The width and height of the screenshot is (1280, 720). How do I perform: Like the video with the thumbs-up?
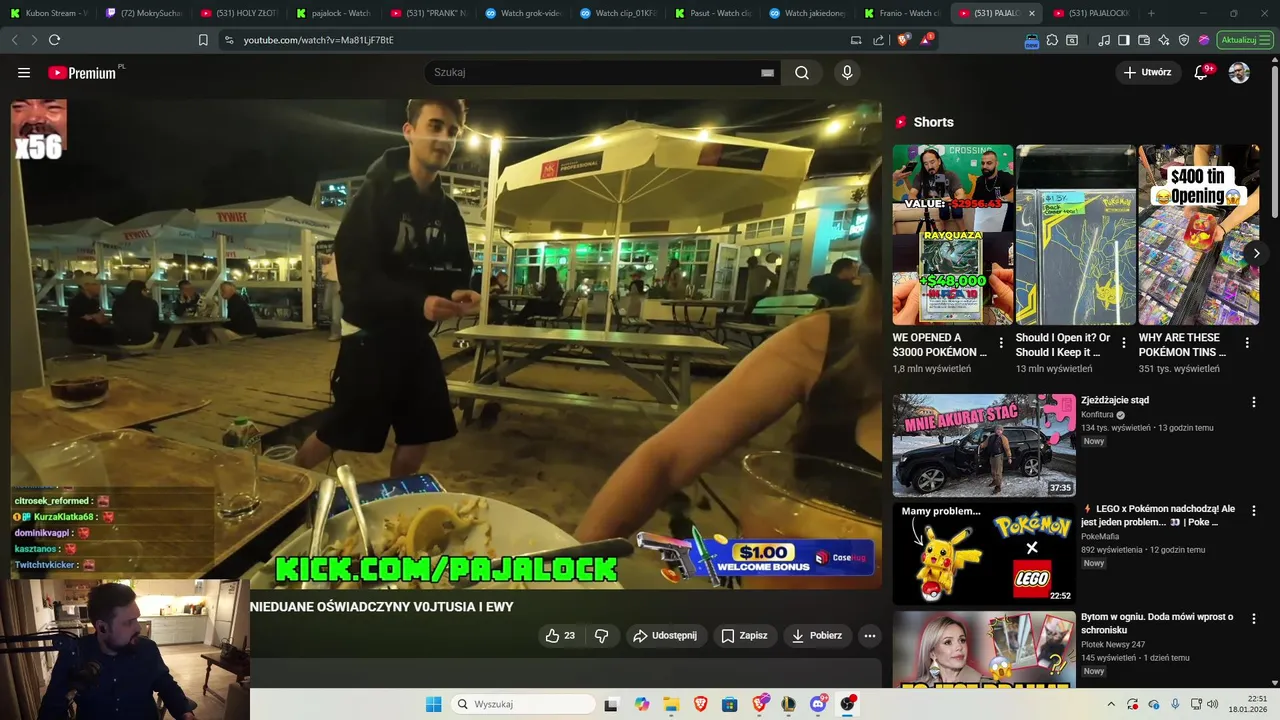560,635
